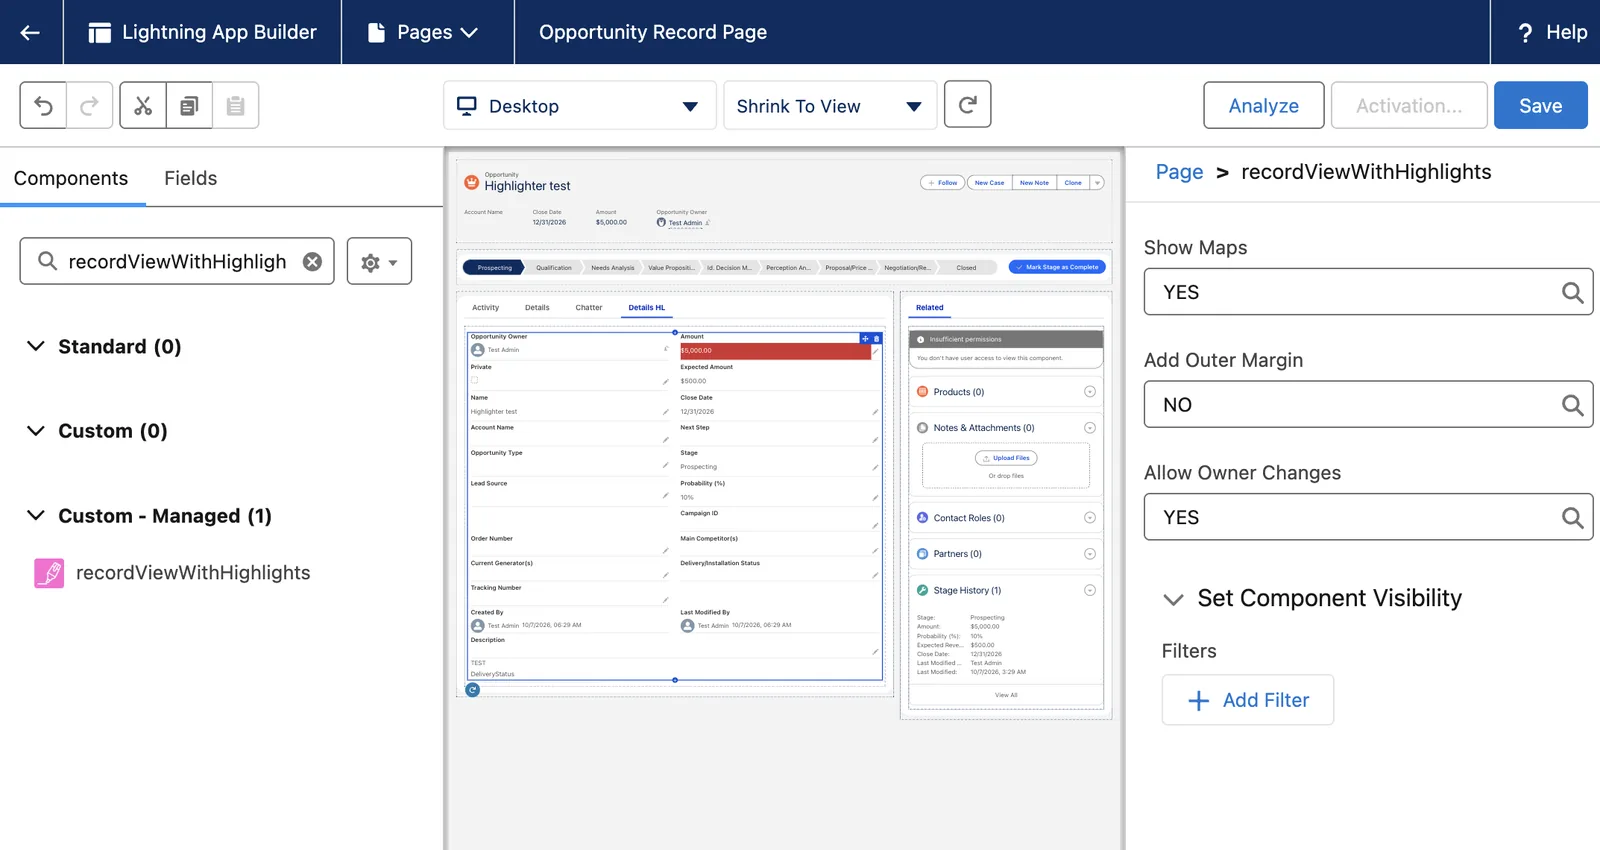Switch to the Fields tab
Screen dimensions: 1600x850
[x=190, y=178]
